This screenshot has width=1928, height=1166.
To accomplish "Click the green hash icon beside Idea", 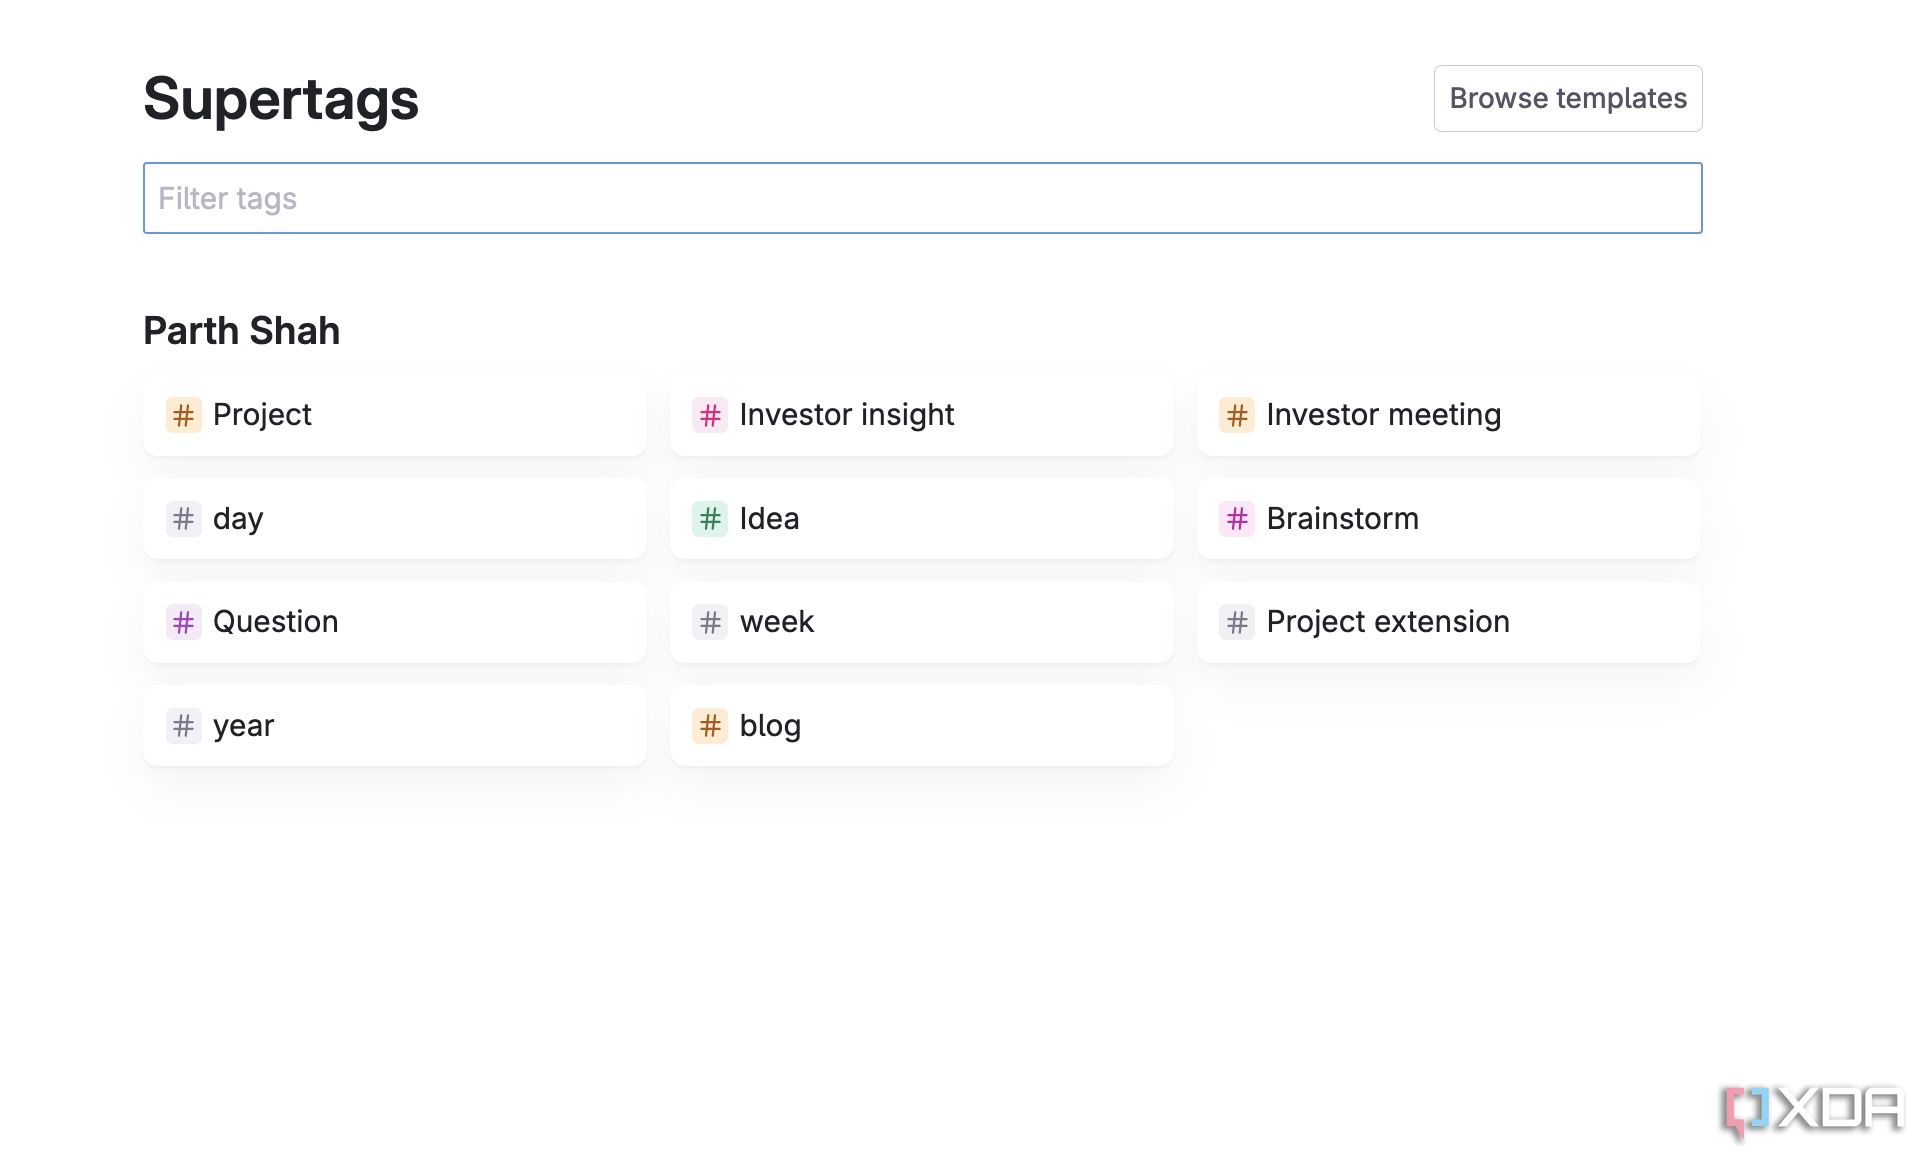I will coord(710,519).
